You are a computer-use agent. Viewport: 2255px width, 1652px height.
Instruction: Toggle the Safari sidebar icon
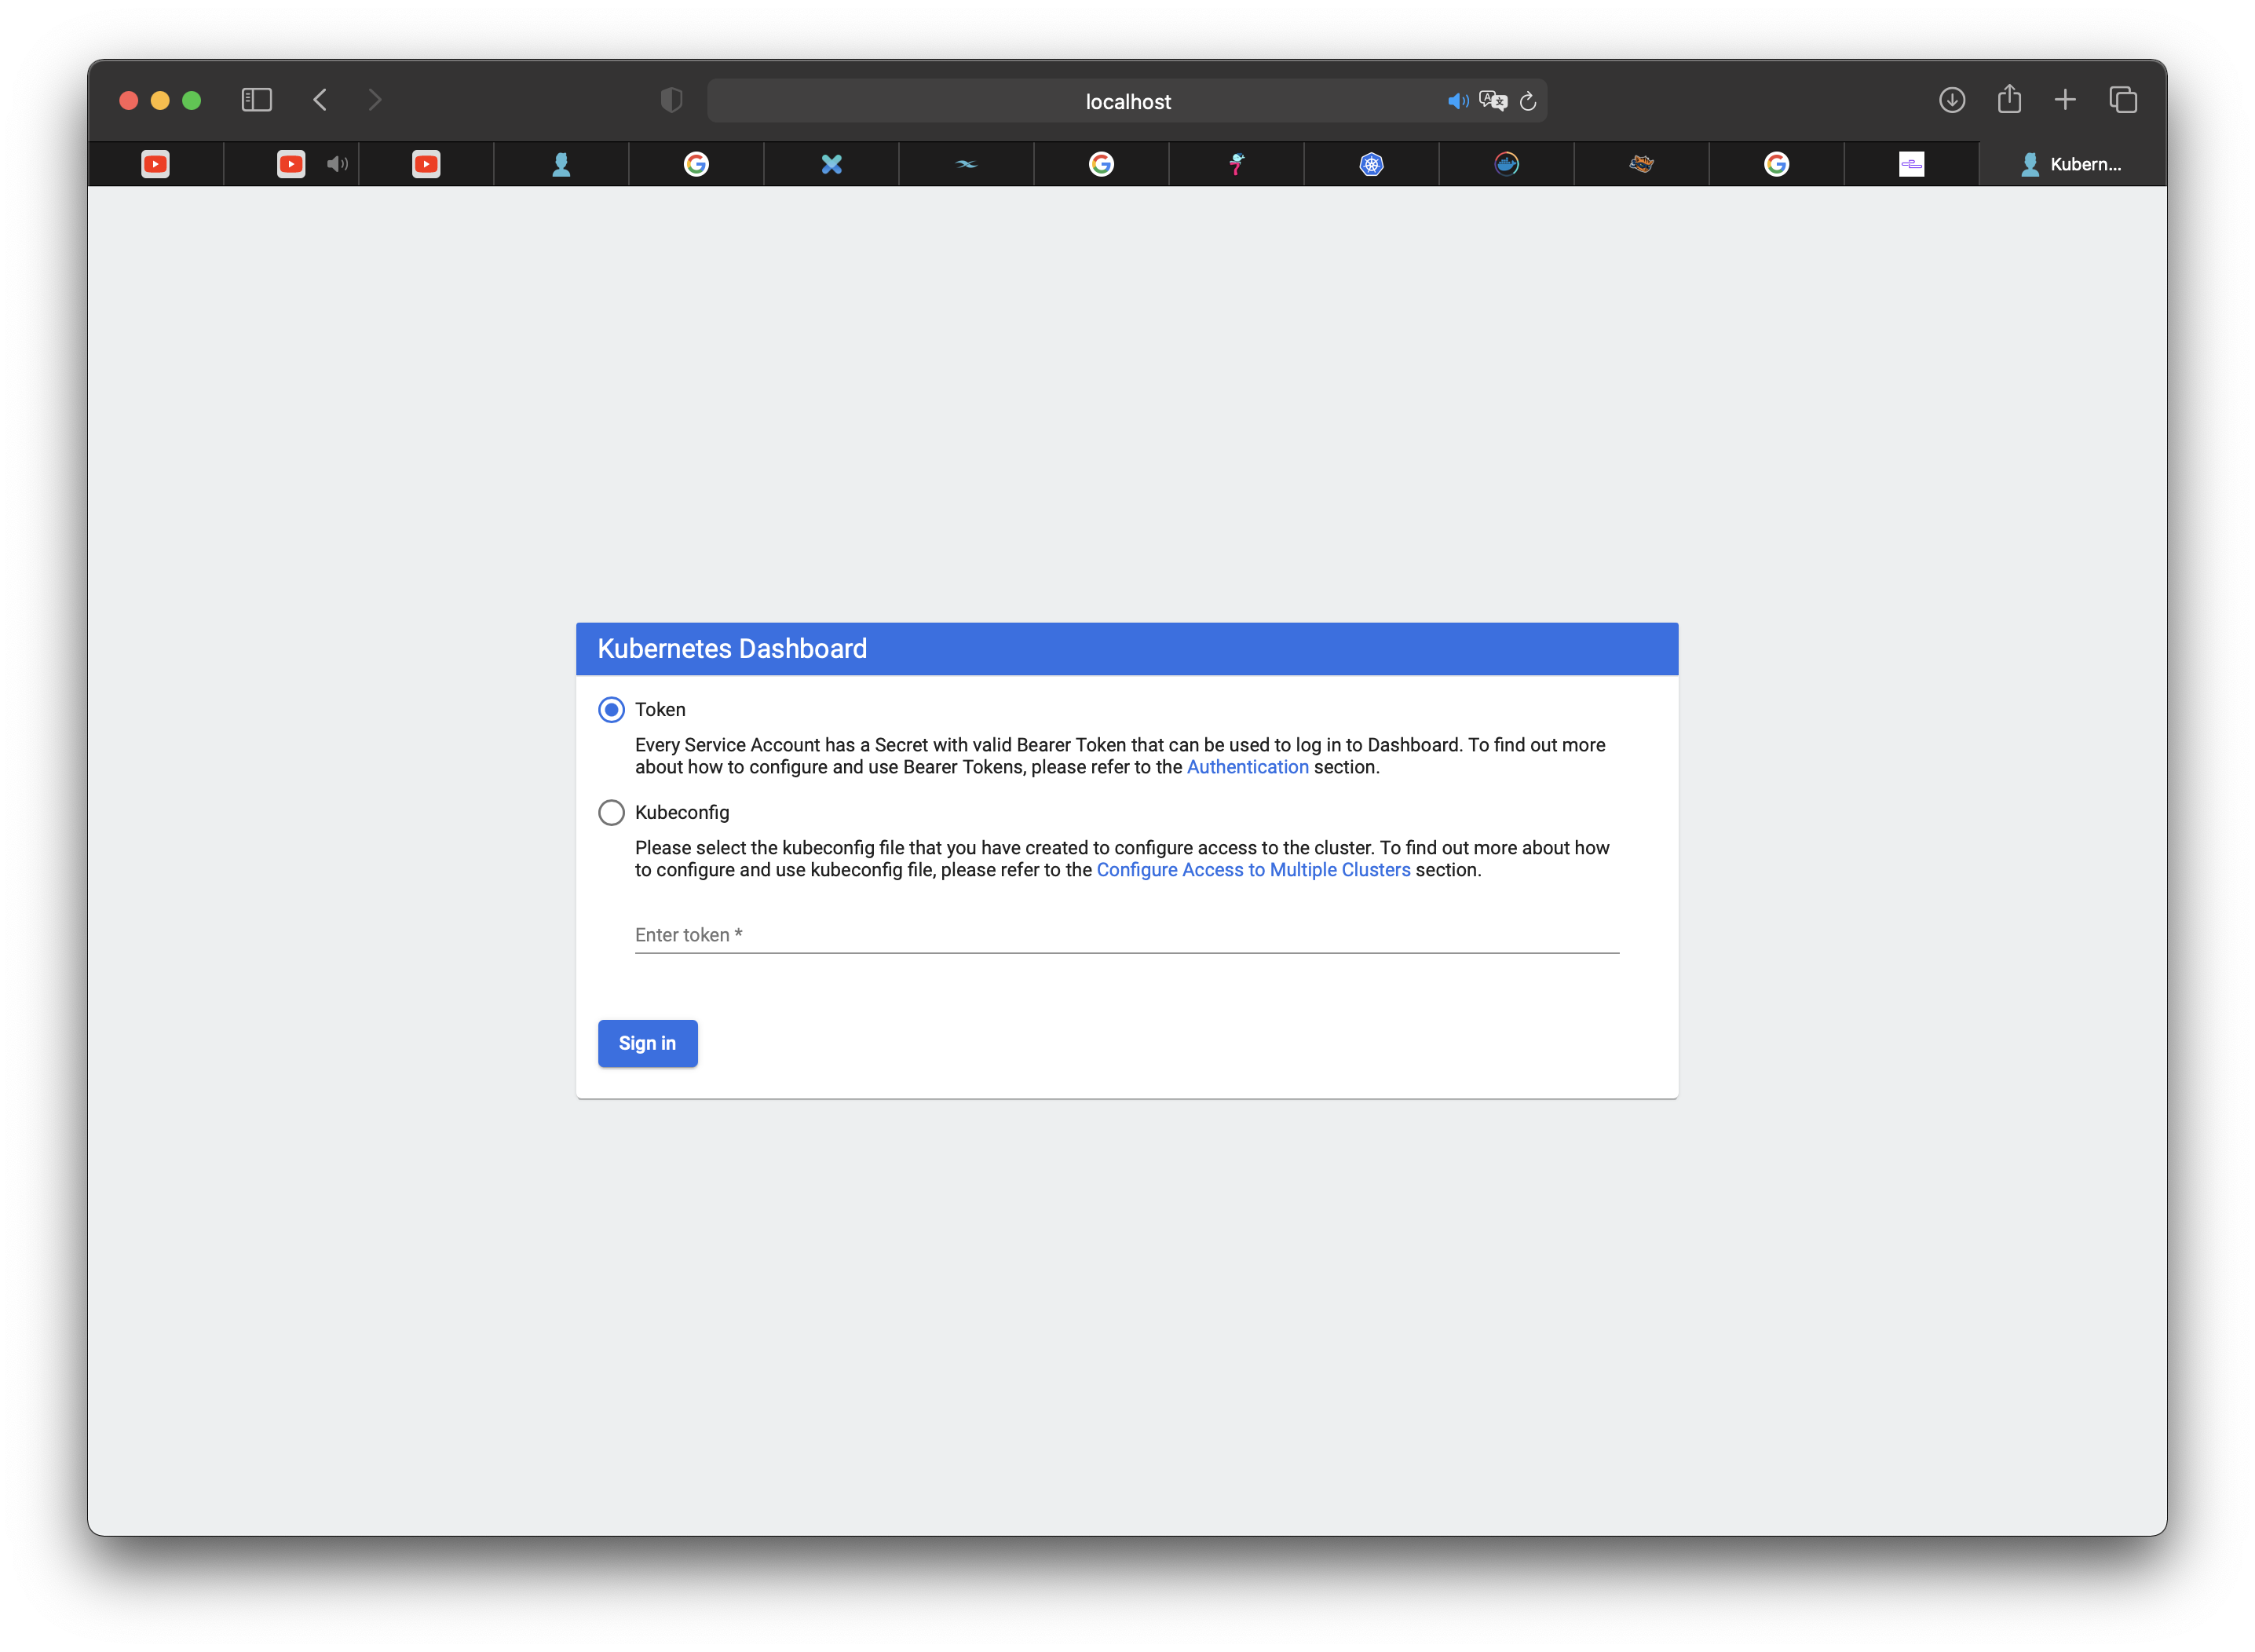click(x=257, y=100)
